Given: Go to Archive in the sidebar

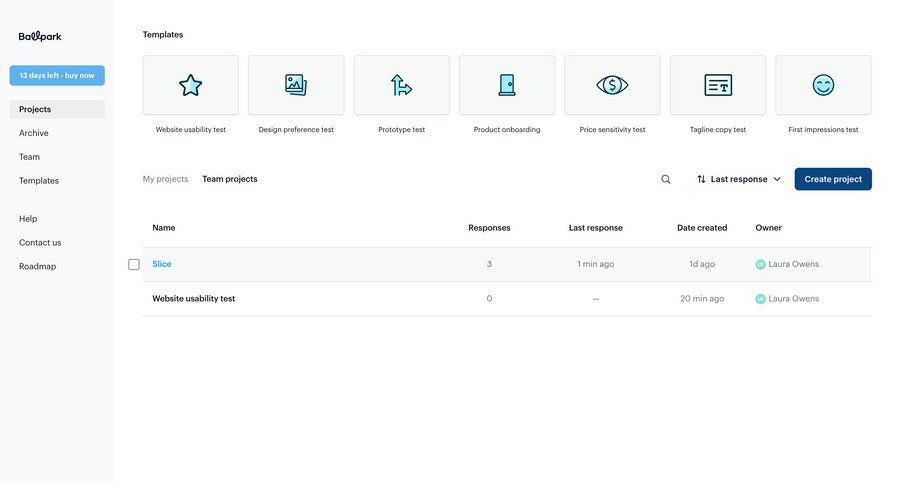Looking at the screenshot, I should pyautogui.click(x=34, y=133).
